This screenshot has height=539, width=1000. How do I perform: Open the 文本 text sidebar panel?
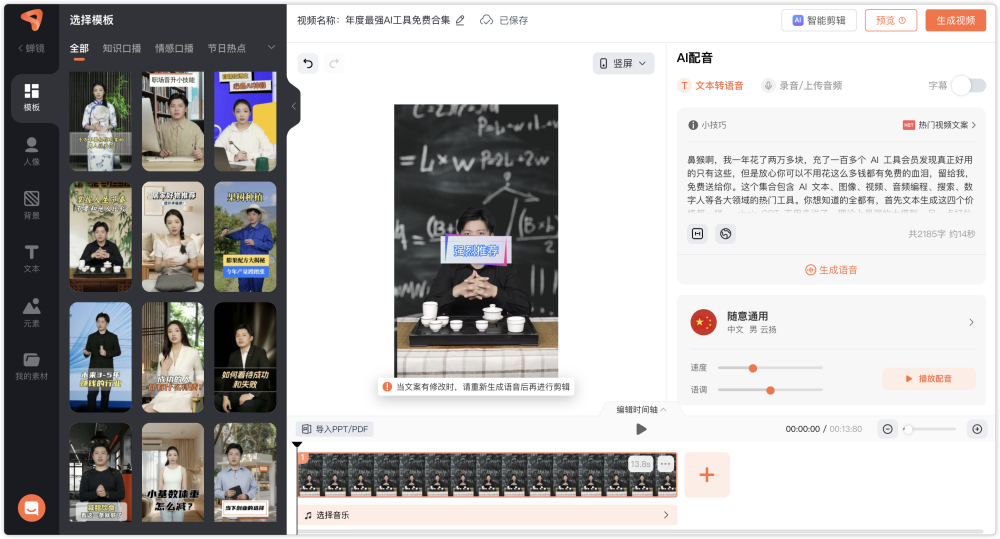coord(31,258)
